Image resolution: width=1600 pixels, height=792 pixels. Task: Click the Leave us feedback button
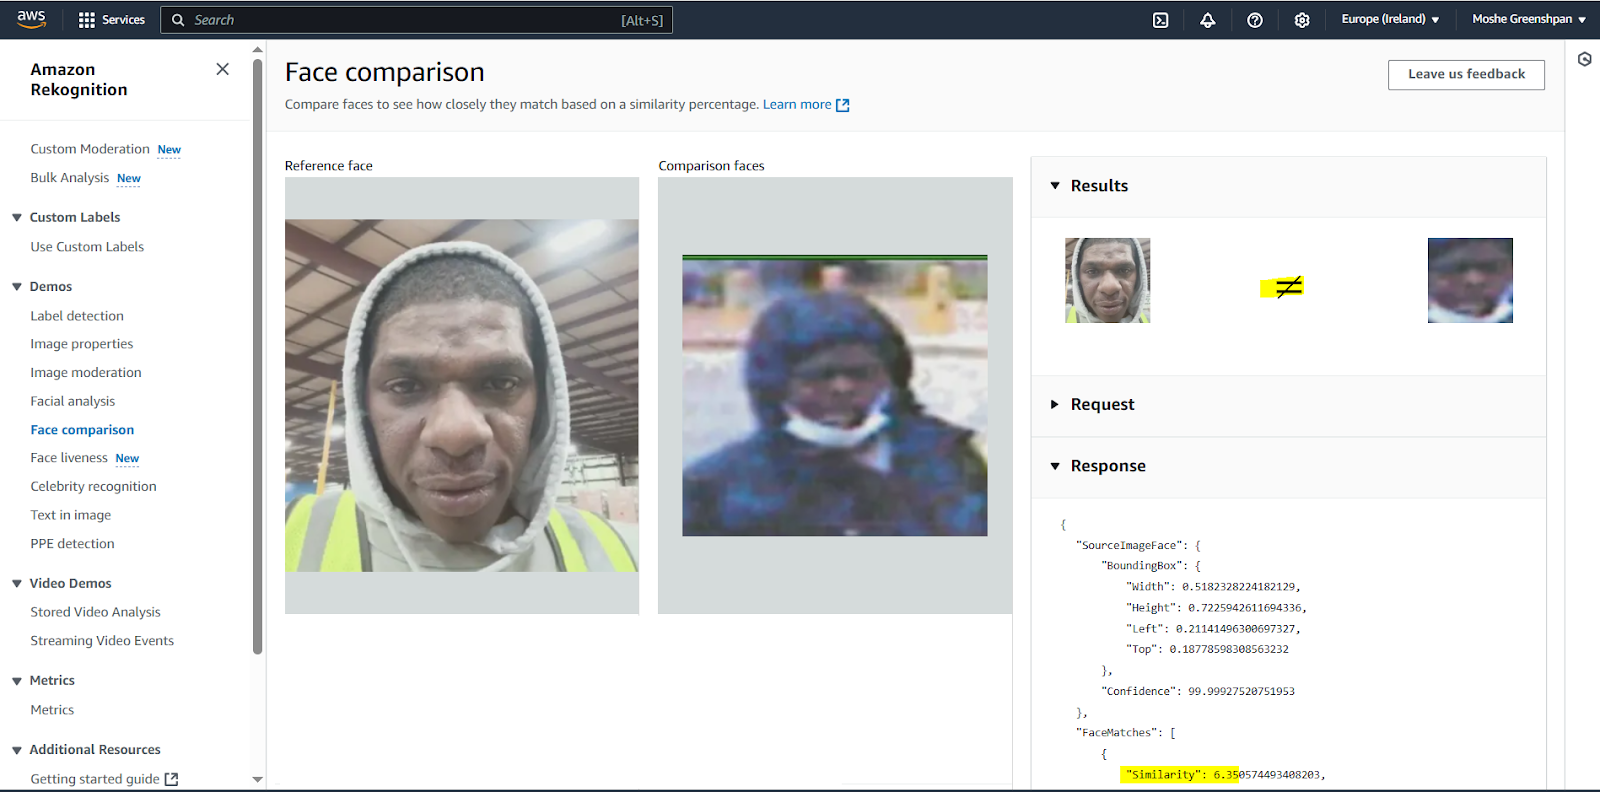click(x=1466, y=75)
